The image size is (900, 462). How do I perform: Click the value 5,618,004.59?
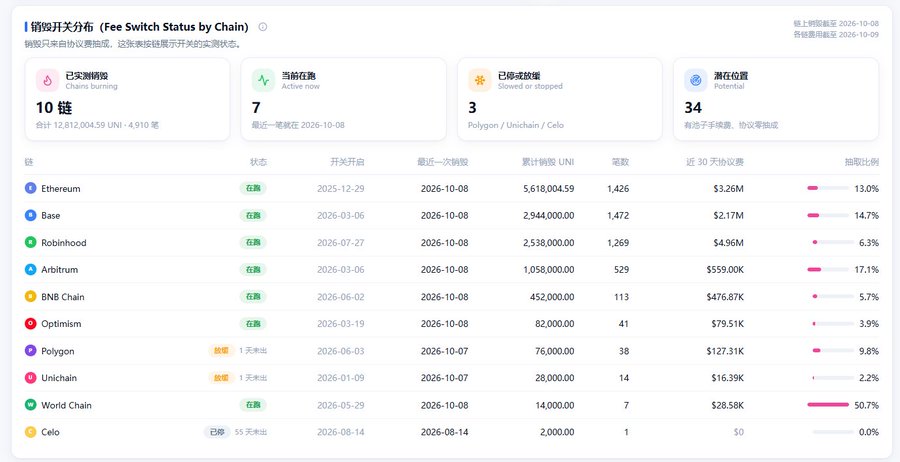[549, 188]
